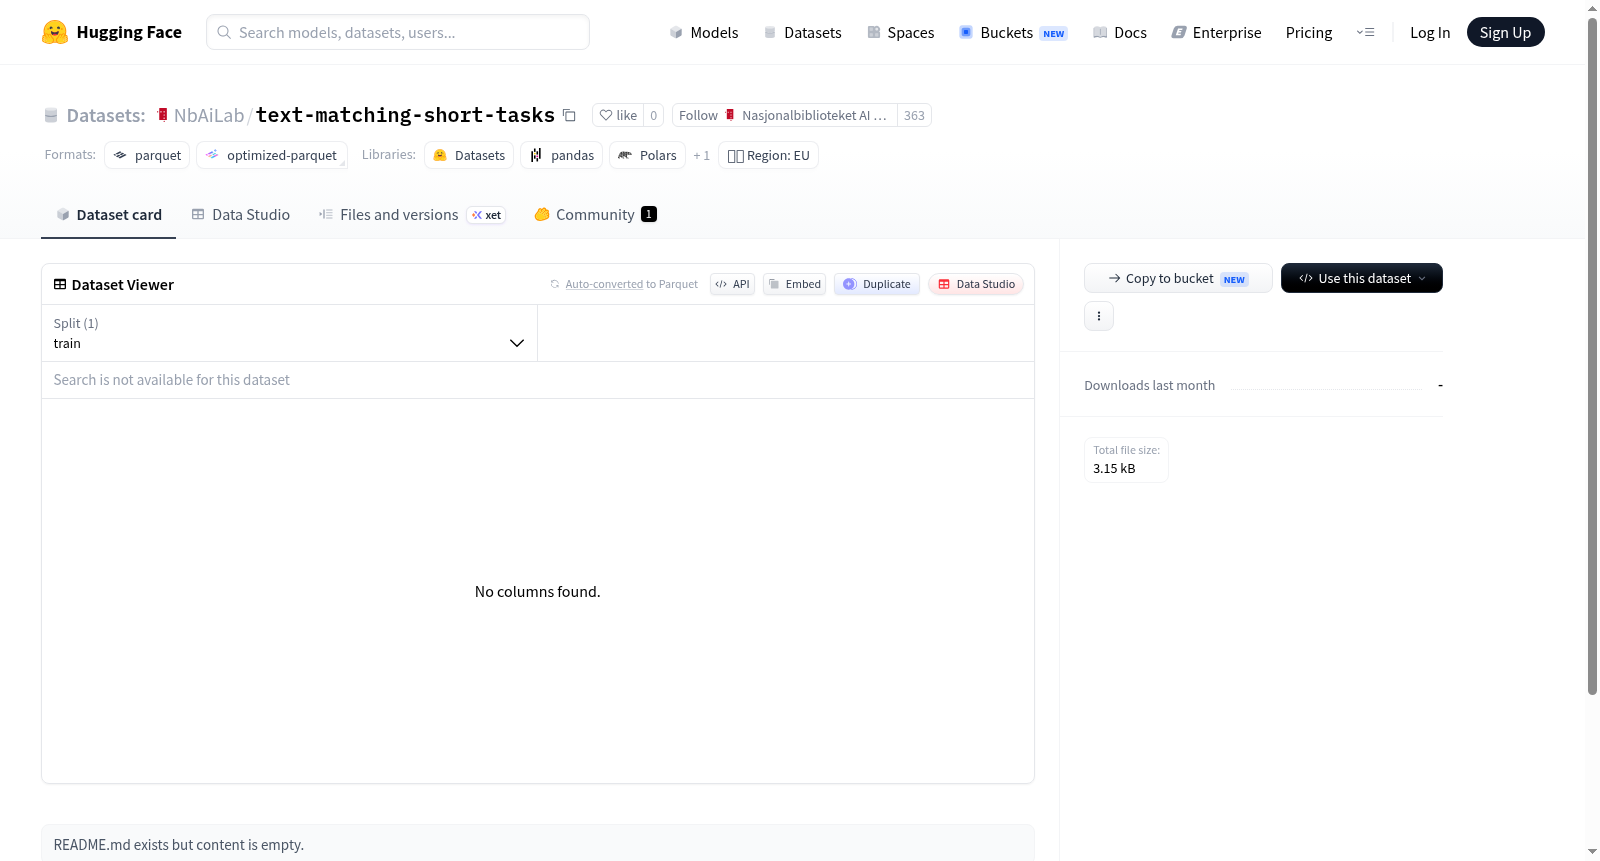This screenshot has height=861, width=1600.
Task: Click the Datasets: breadcrumb label
Action: (x=106, y=115)
